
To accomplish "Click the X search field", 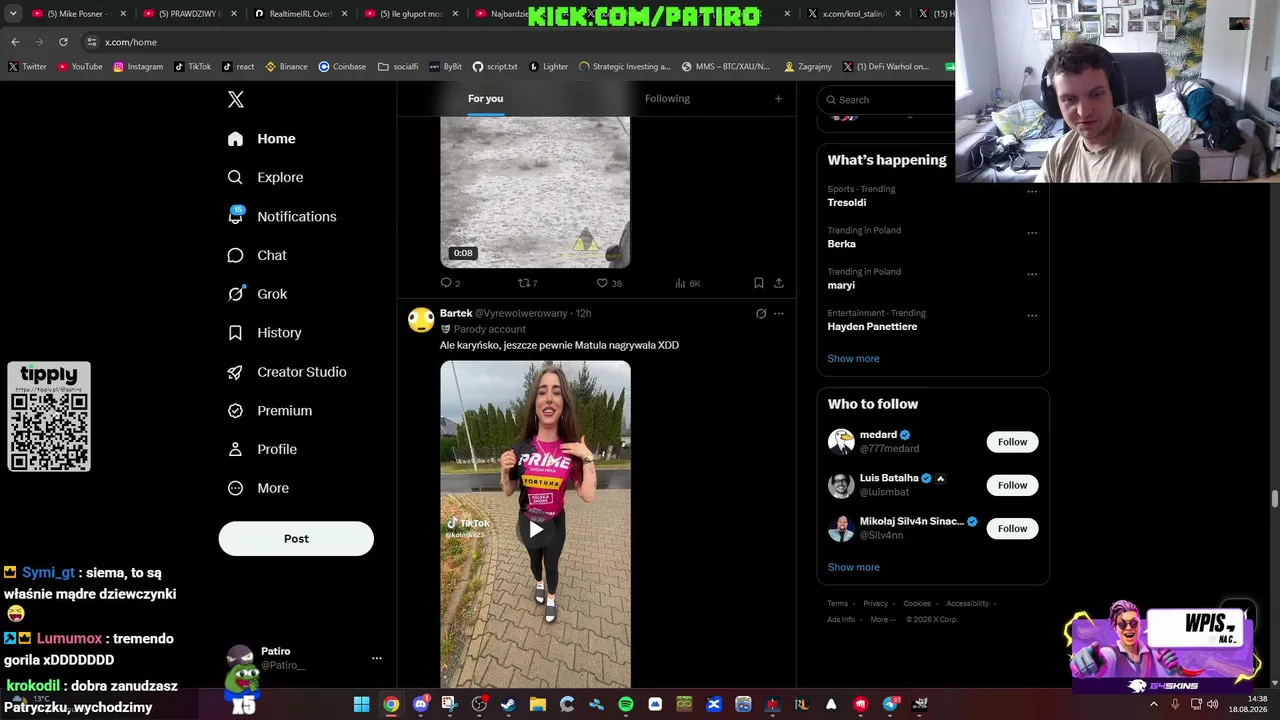I will coord(886,100).
